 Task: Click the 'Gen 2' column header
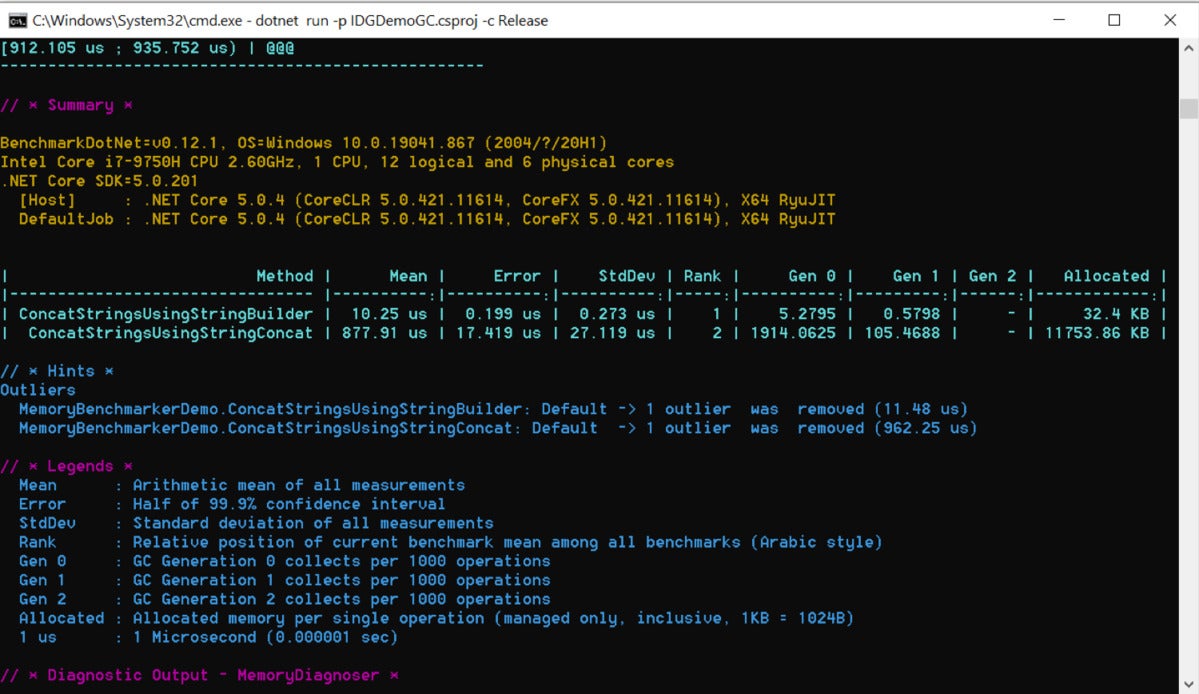[x=993, y=276]
